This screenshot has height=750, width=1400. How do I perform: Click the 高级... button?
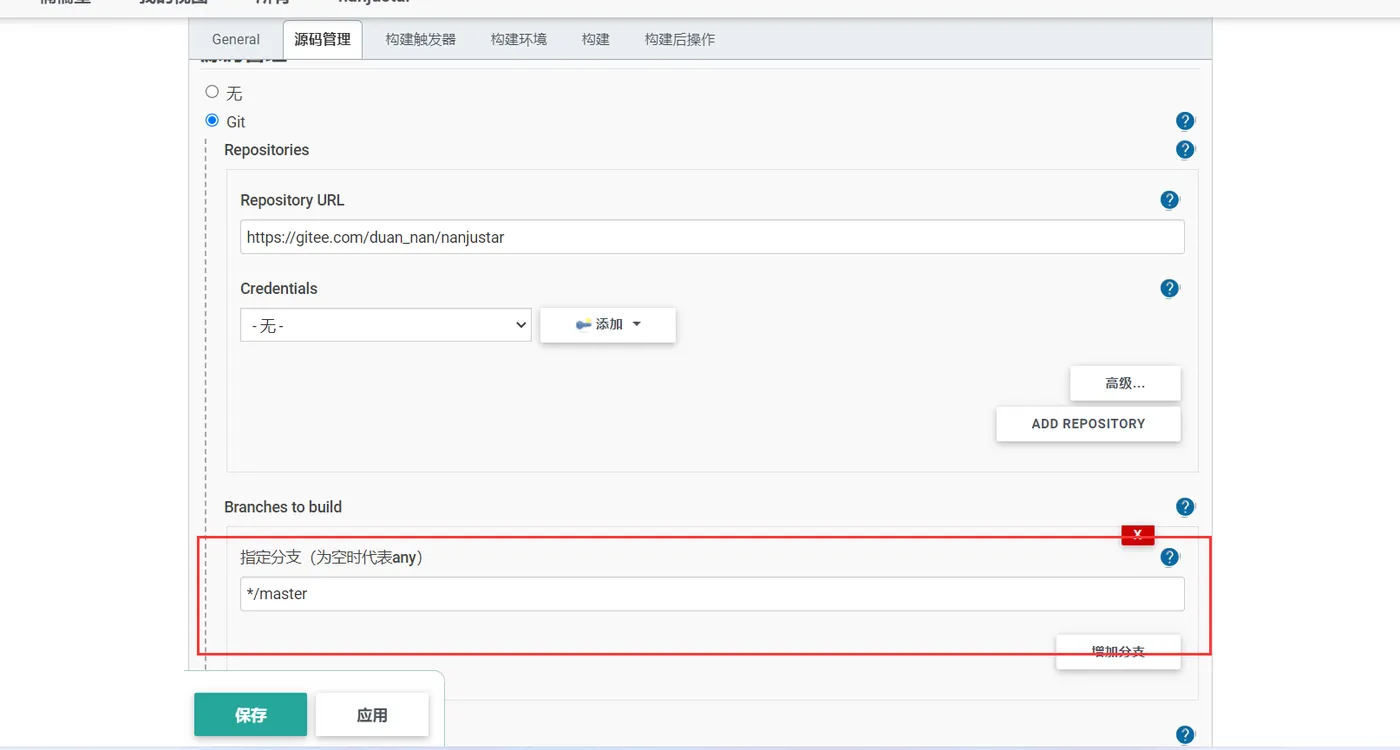(x=1125, y=383)
